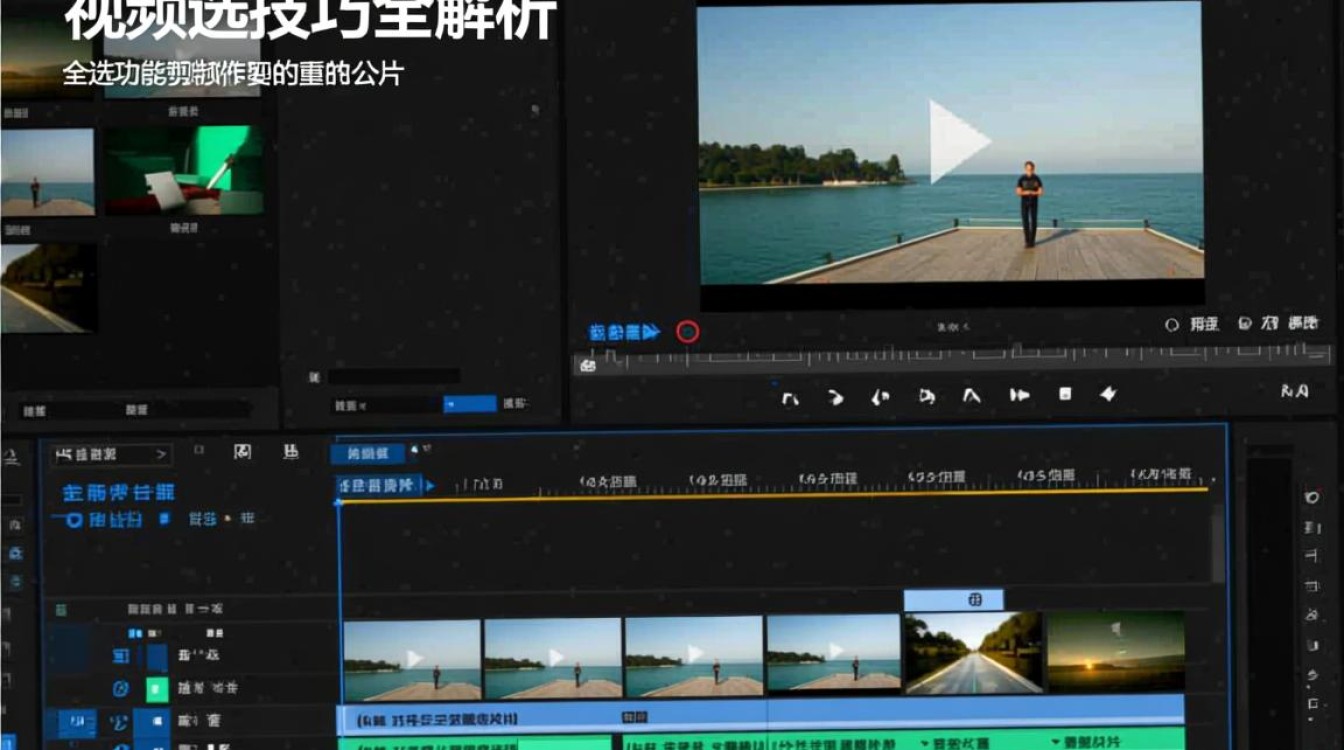Select the sunset clip at the video track's end

coord(1115,653)
